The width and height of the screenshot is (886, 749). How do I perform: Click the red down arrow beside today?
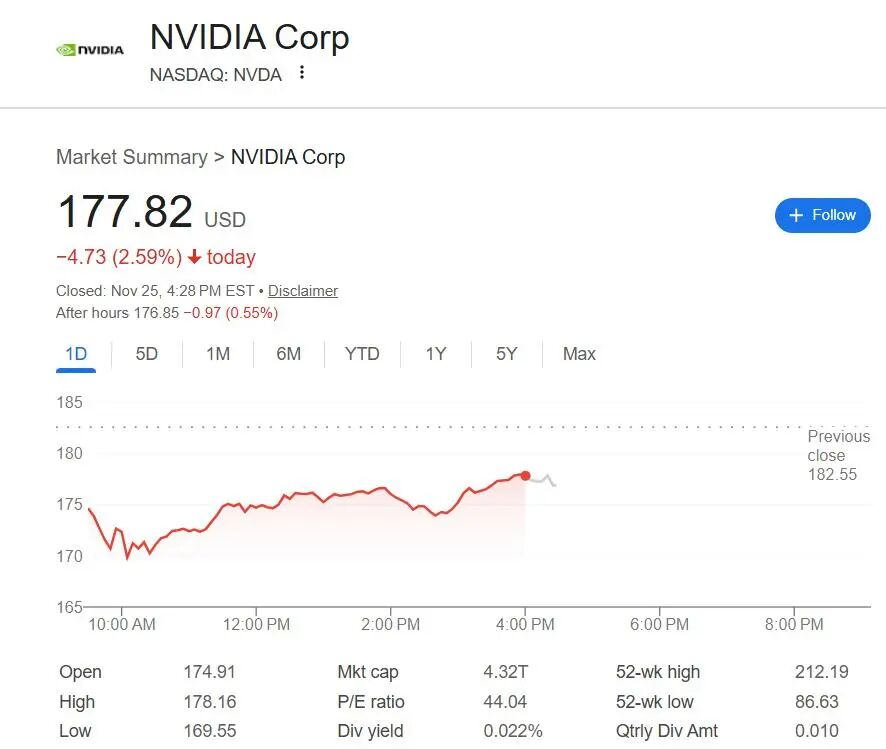point(194,257)
